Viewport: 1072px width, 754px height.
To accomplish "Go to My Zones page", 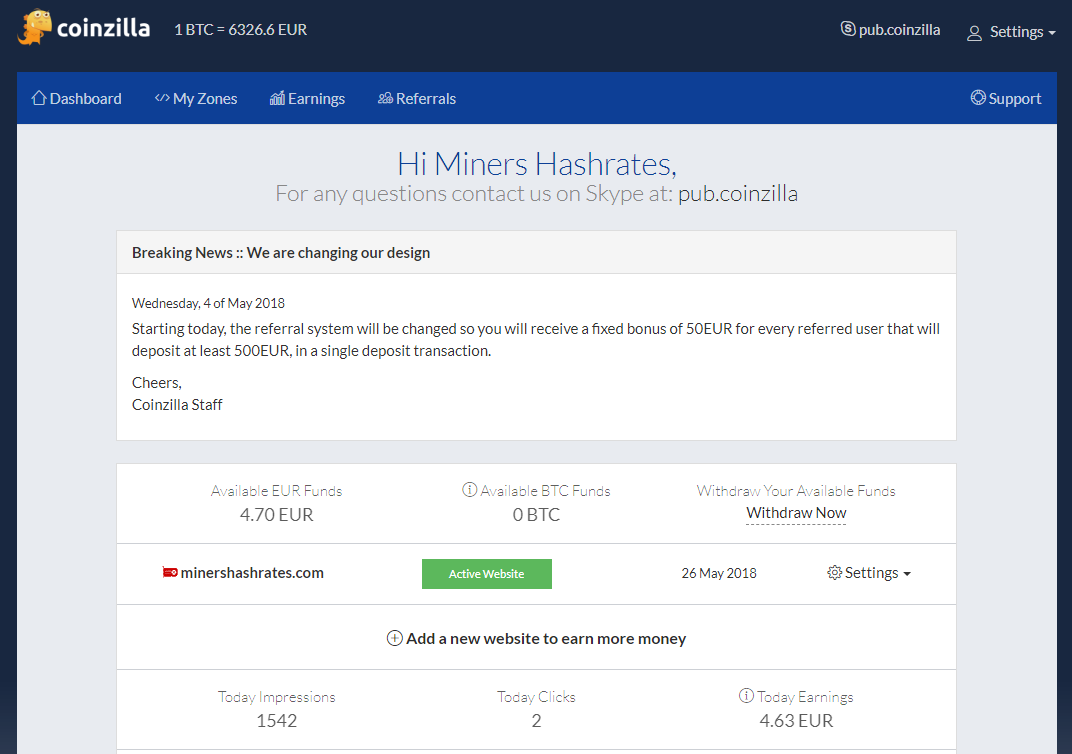I will tap(196, 98).
